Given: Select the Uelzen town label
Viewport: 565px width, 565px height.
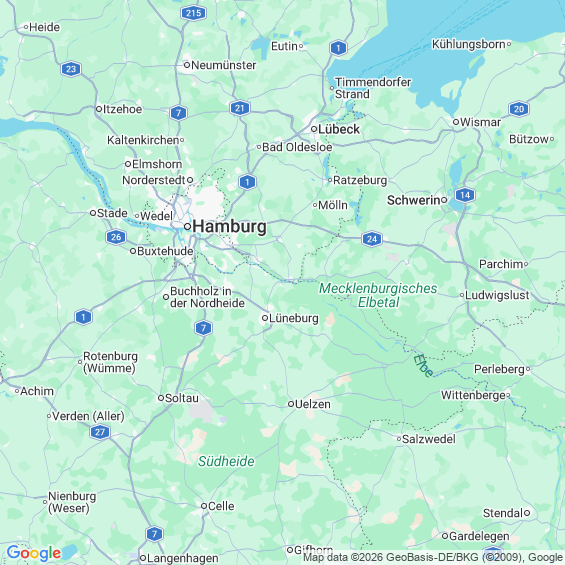Looking at the screenshot, I should (x=313, y=404).
